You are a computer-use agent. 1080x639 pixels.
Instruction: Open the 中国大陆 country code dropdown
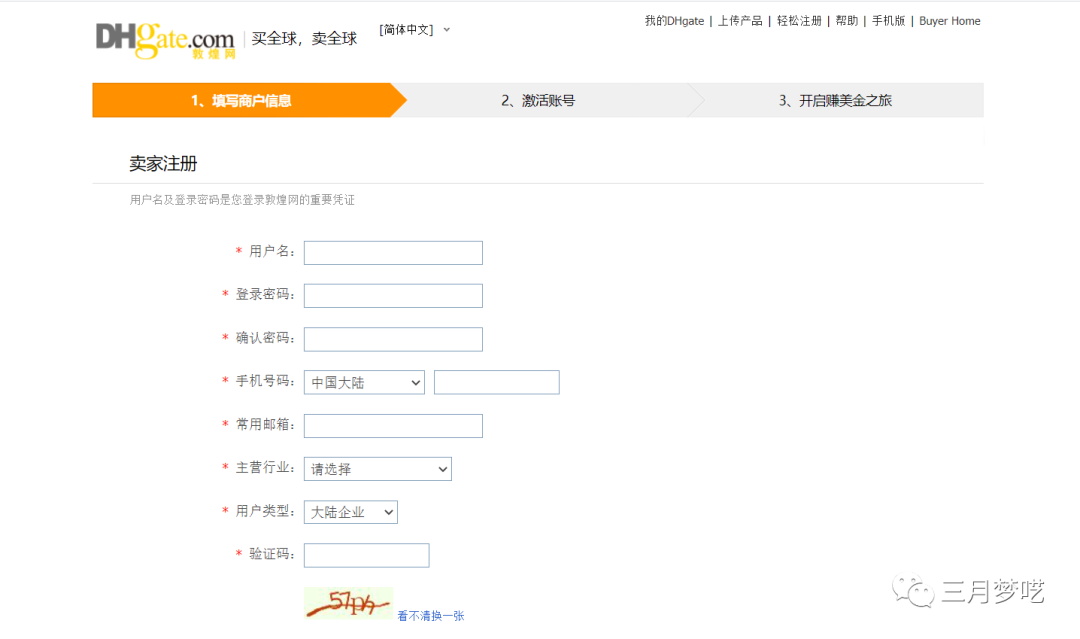(x=364, y=382)
